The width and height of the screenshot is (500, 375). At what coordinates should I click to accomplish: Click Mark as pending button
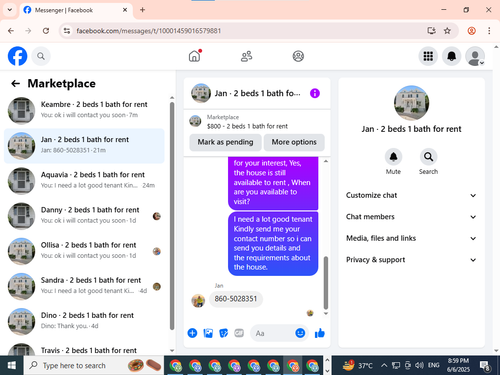click(x=225, y=142)
